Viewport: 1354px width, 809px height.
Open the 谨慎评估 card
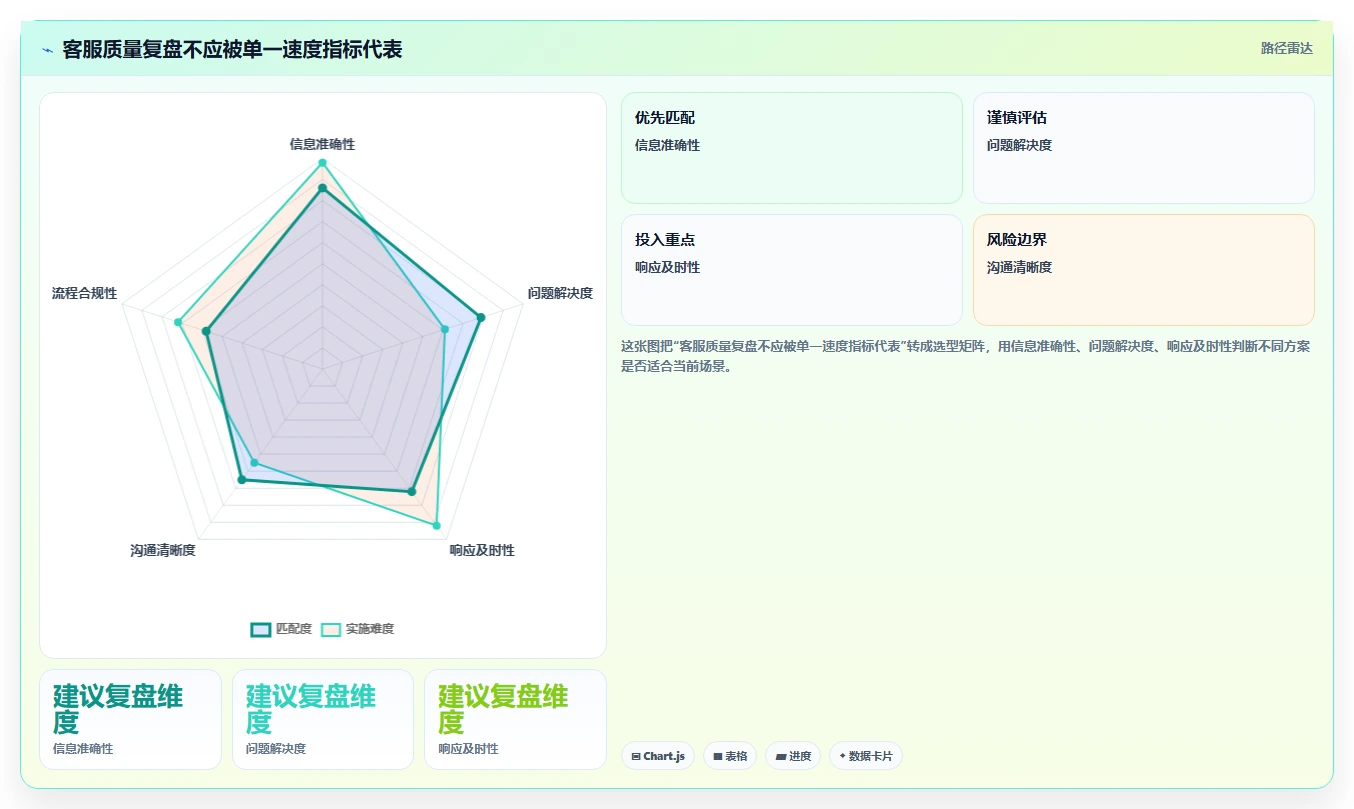[1143, 148]
